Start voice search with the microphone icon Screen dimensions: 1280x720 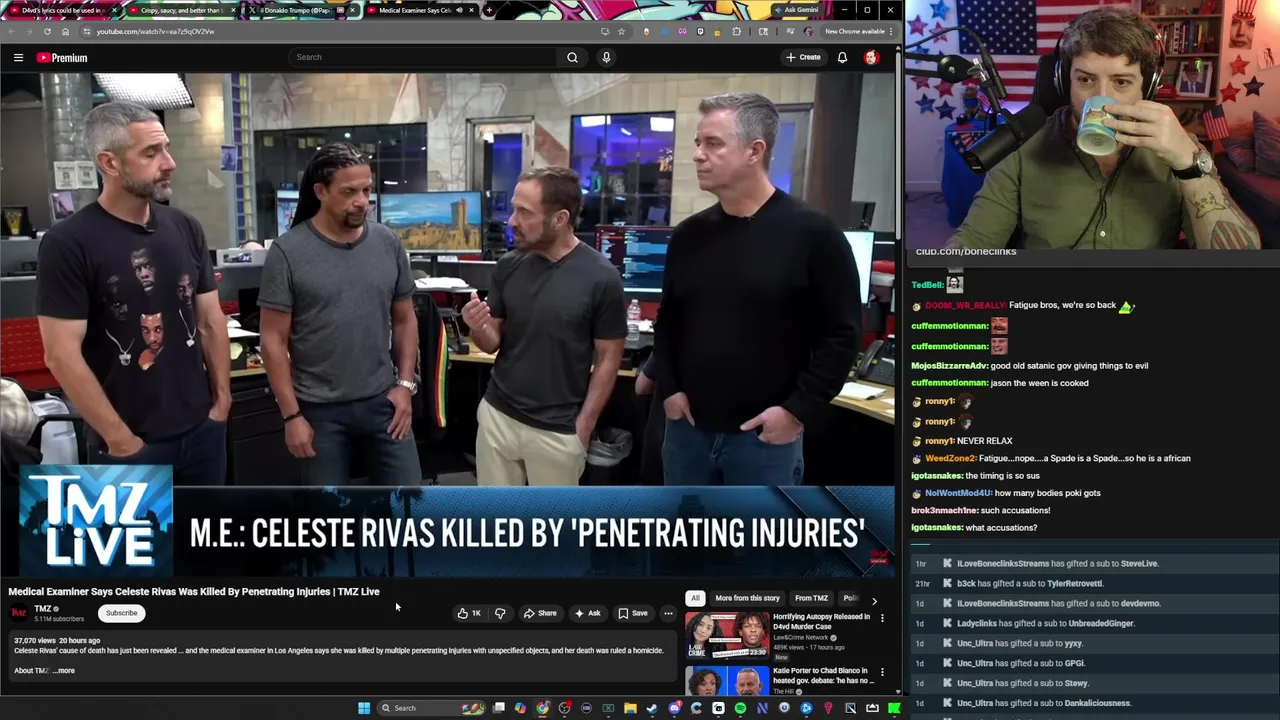coord(606,57)
